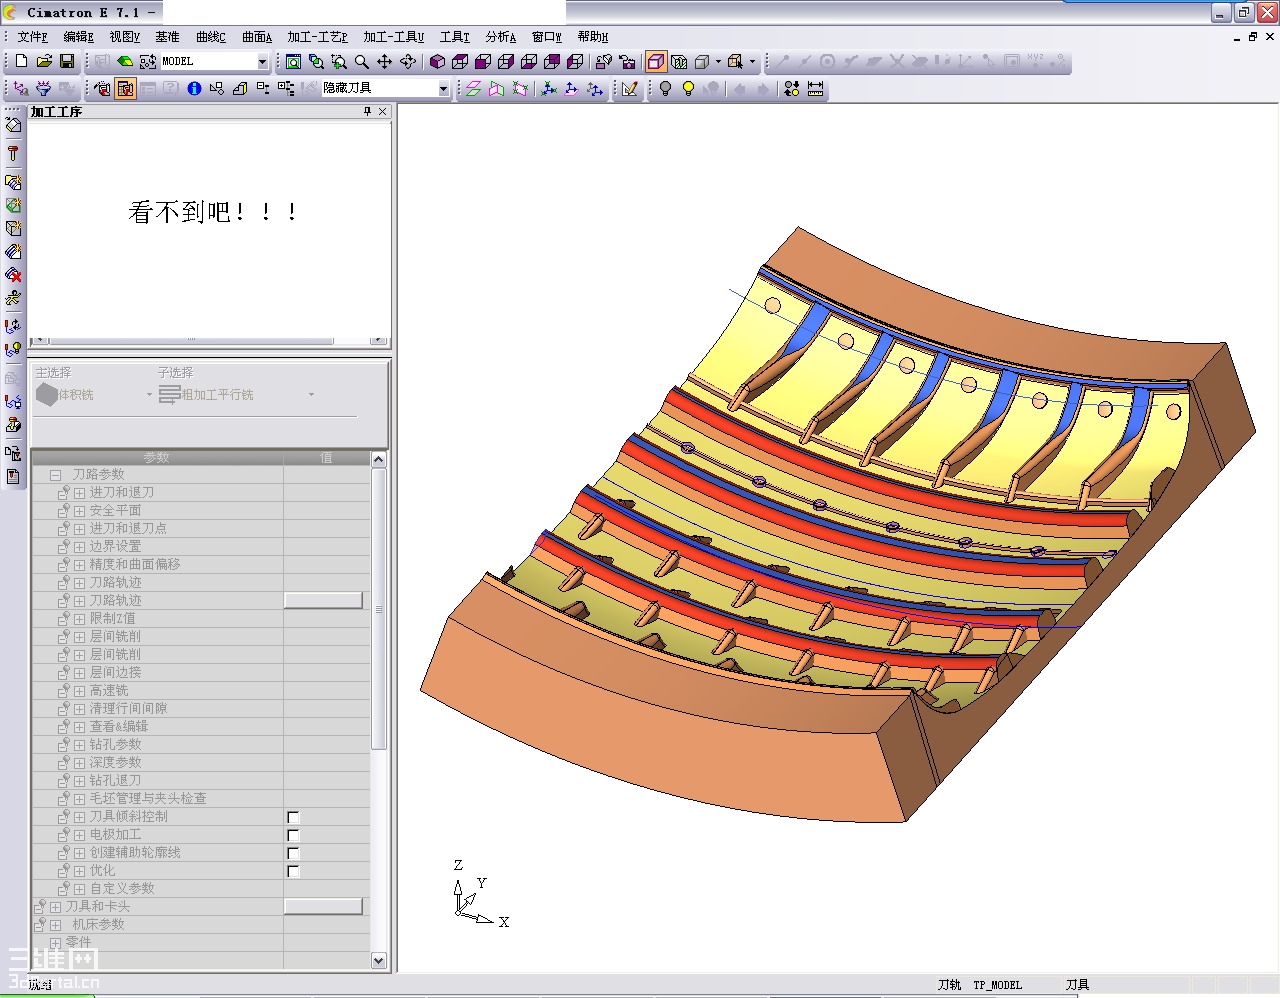Viewport: 1280px width, 998px height.
Task: Activate the Rotate view tool
Action: pos(408,62)
